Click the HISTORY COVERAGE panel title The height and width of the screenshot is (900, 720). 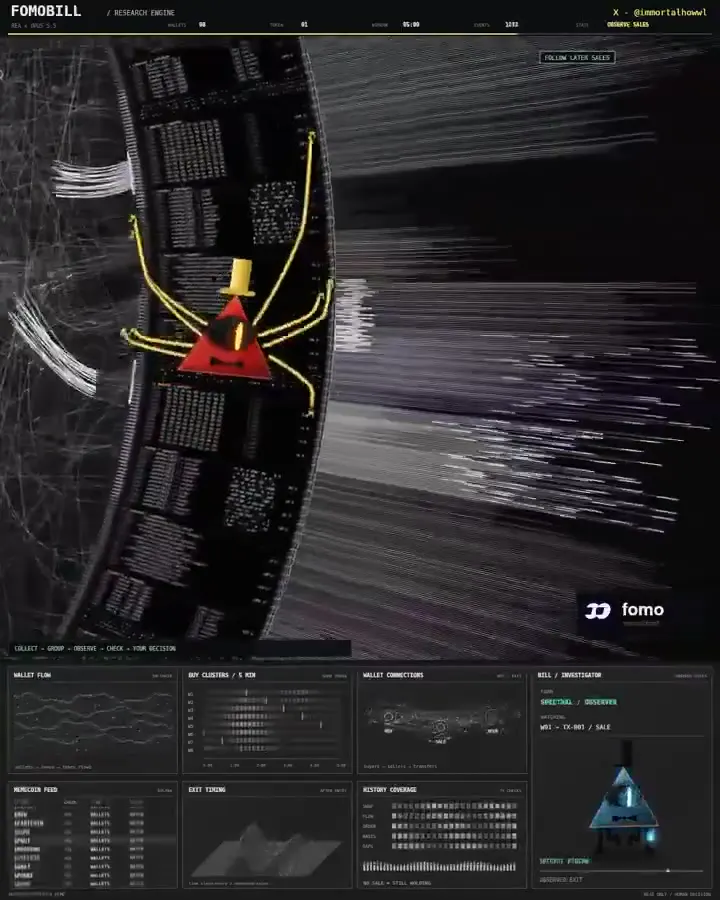click(x=390, y=790)
